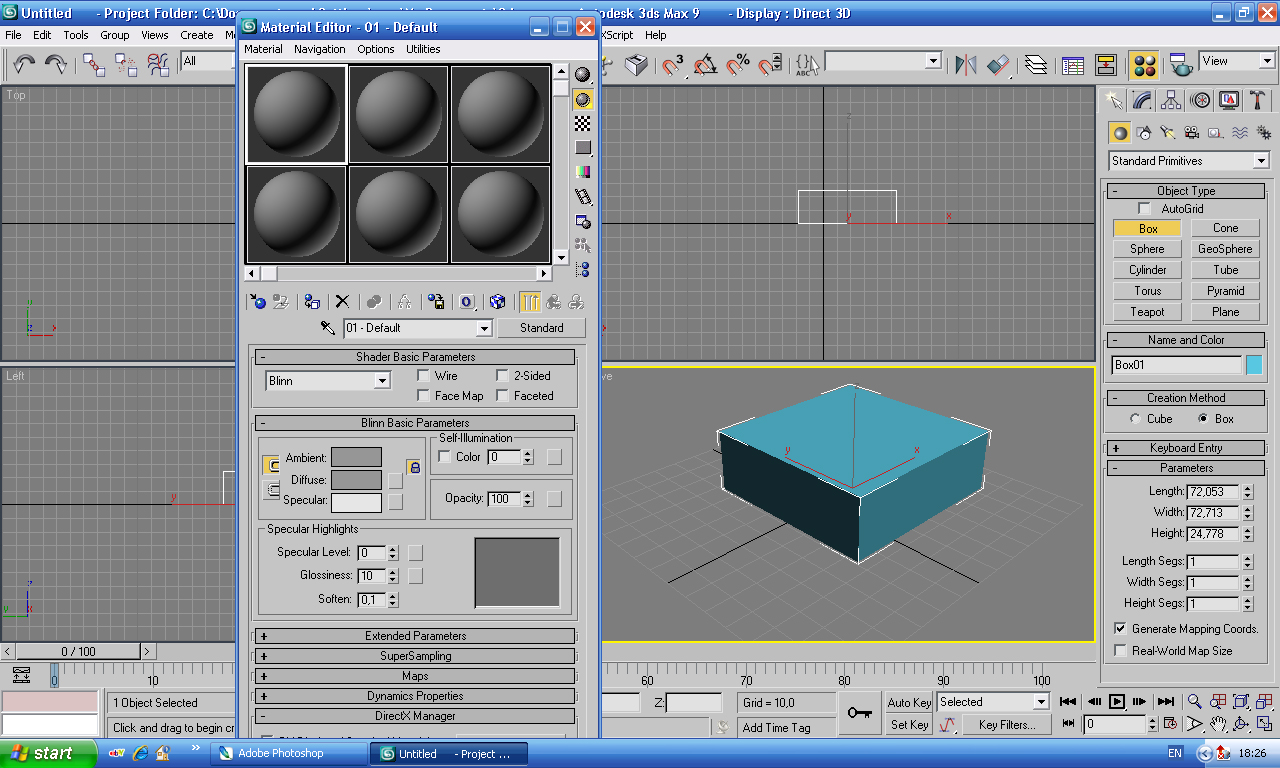The width and height of the screenshot is (1280, 768).
Task: Click the Teapot primitive button
Action: coord(1148,312)
